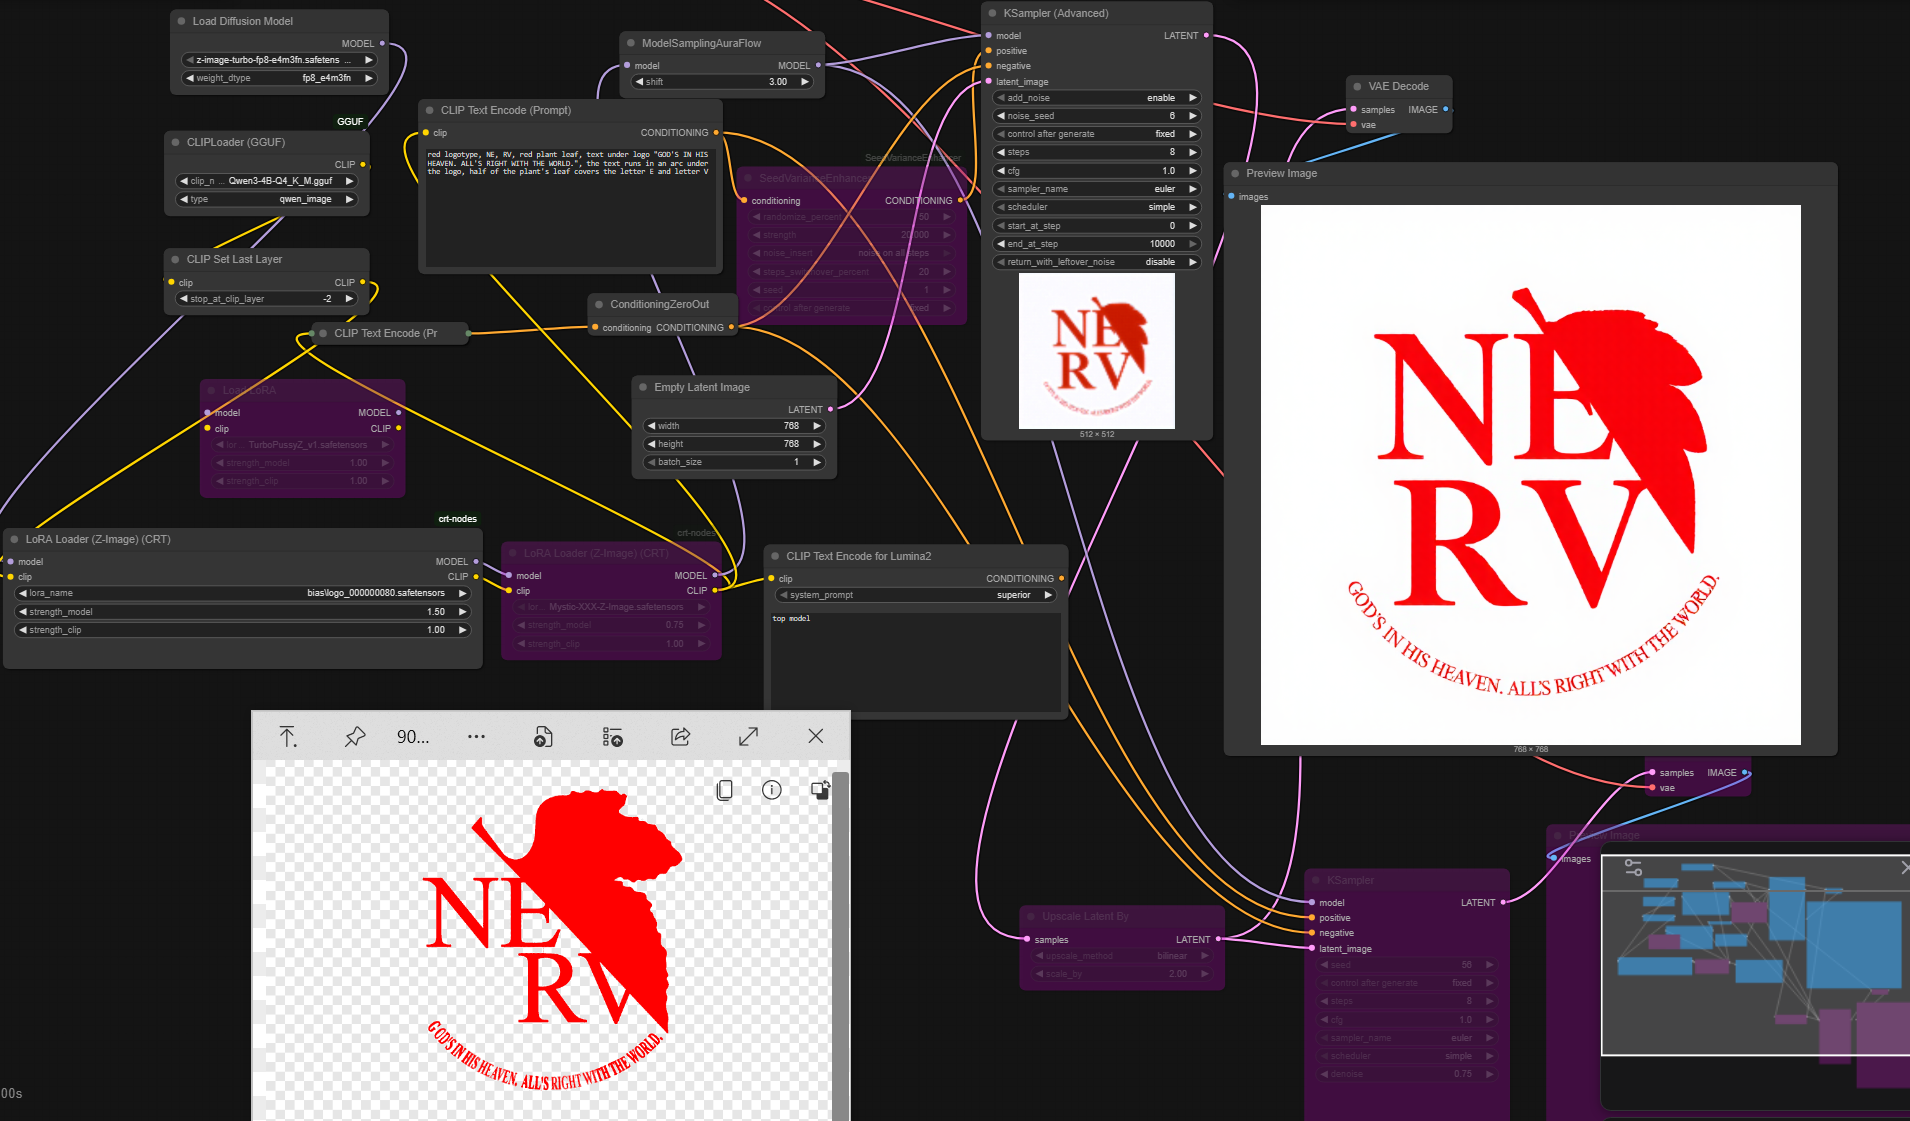1910x1121 pixels.
Task: Click the LATENT output slot of KSampler (Advanced)
Action: pyautogui.click(x=1206, y=35)
